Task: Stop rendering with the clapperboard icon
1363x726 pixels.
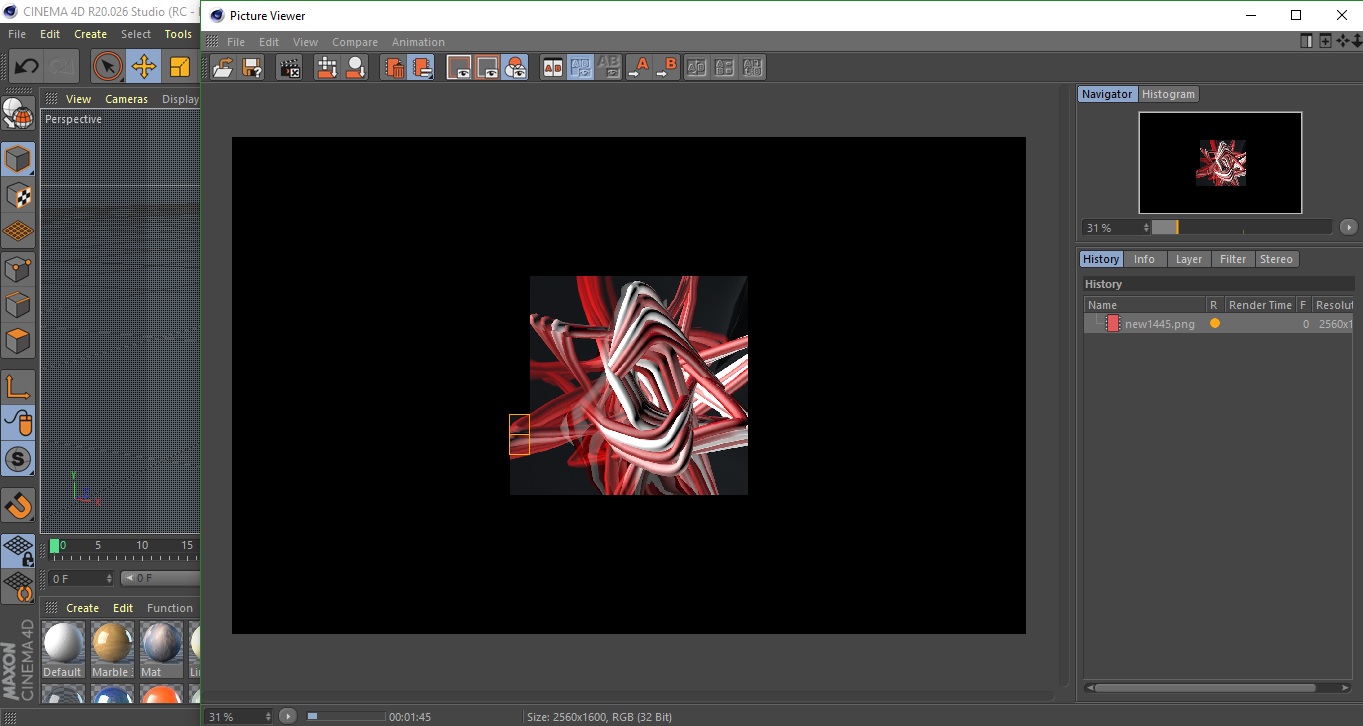Action: [x=290, y=67]
